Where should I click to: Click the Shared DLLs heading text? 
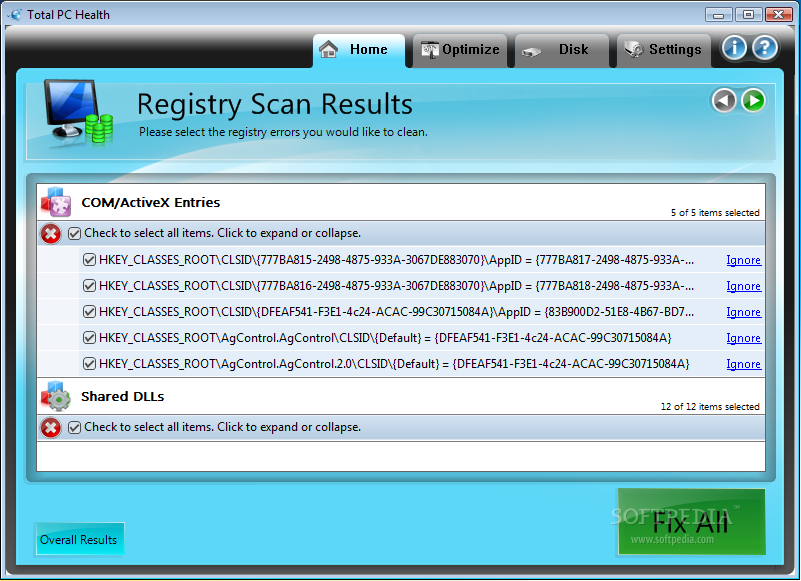pos(123,397)
